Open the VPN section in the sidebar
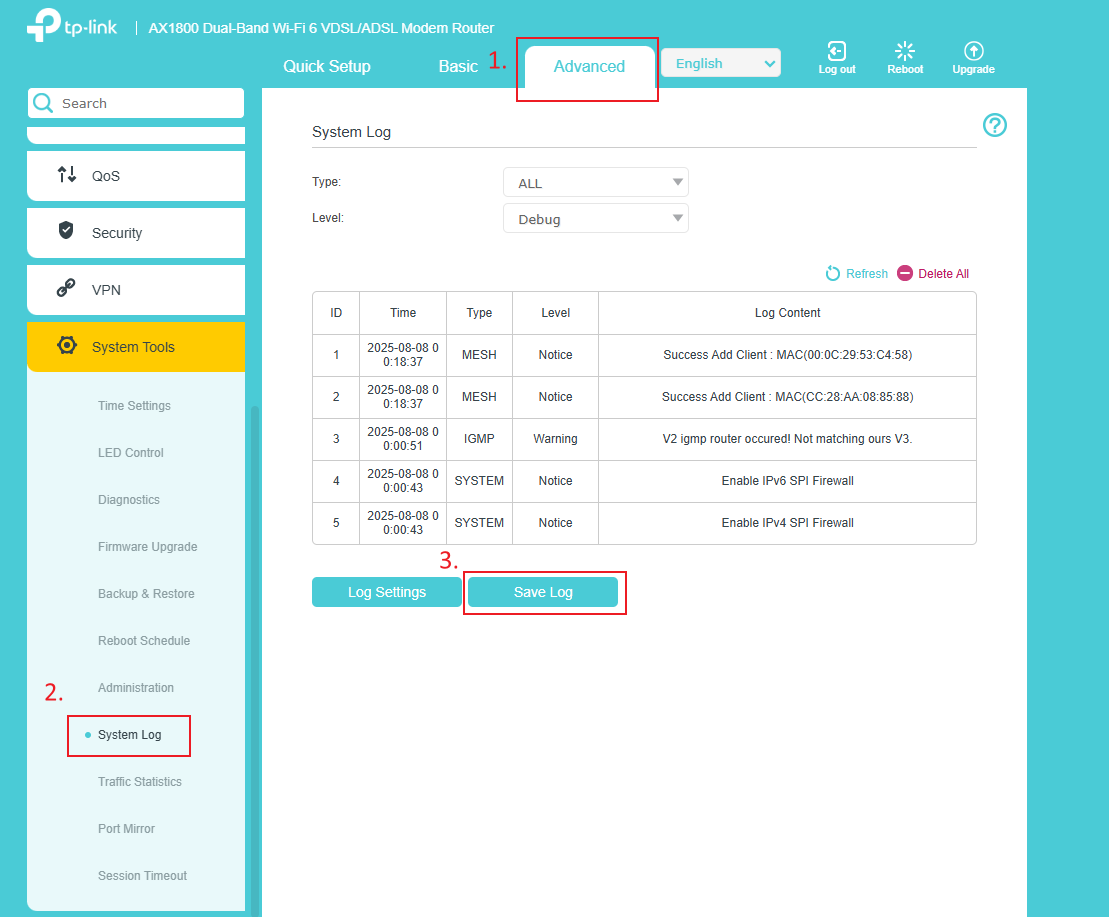This screenshot has width=1109, height=917. tap(135, 290)
